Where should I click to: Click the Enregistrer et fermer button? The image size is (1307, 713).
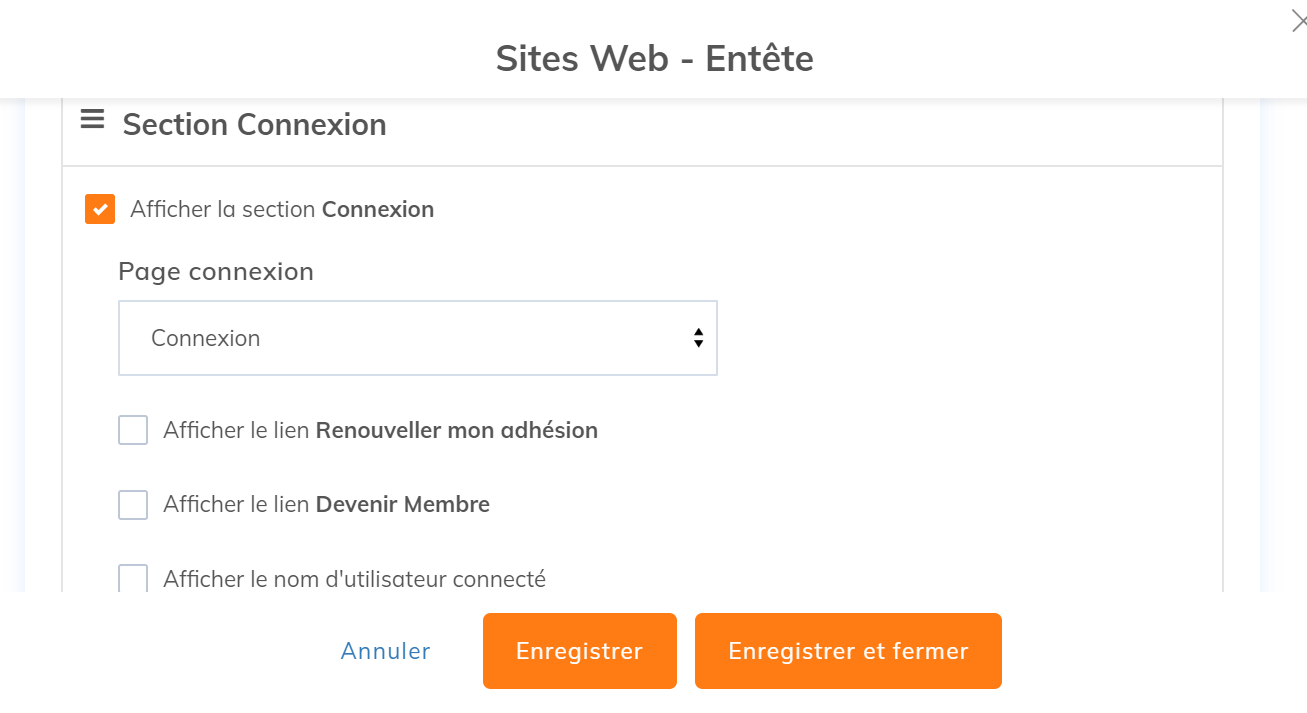pyautogui.click(x=848, y=651)
